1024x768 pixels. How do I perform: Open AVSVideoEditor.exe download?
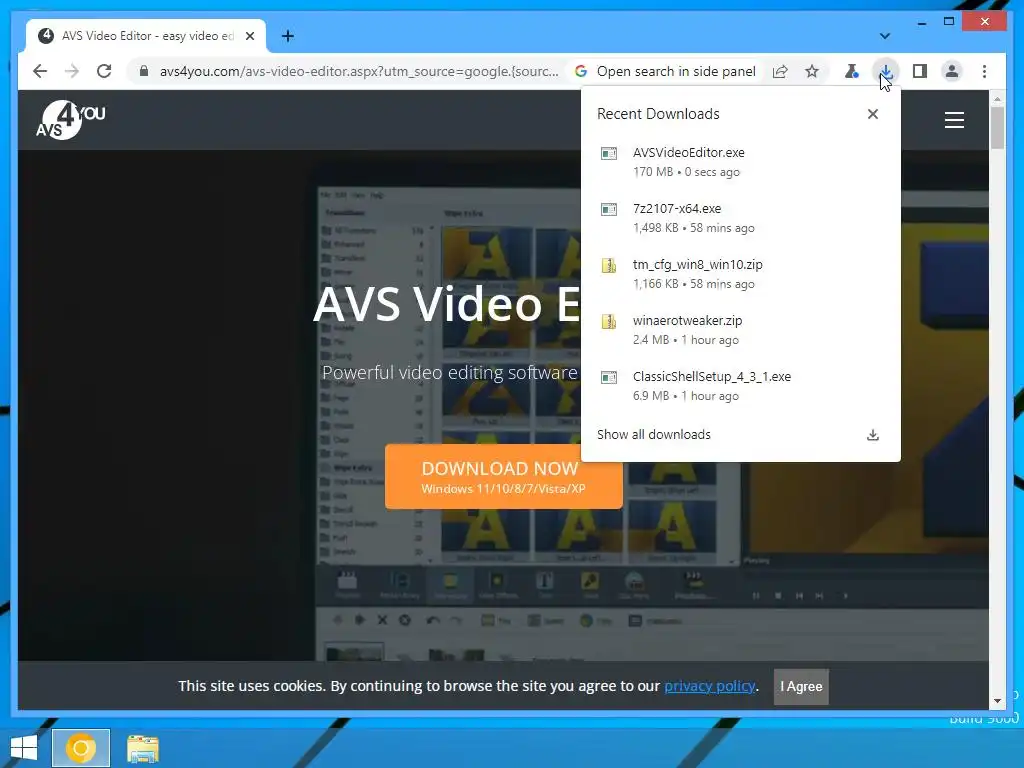740,162
